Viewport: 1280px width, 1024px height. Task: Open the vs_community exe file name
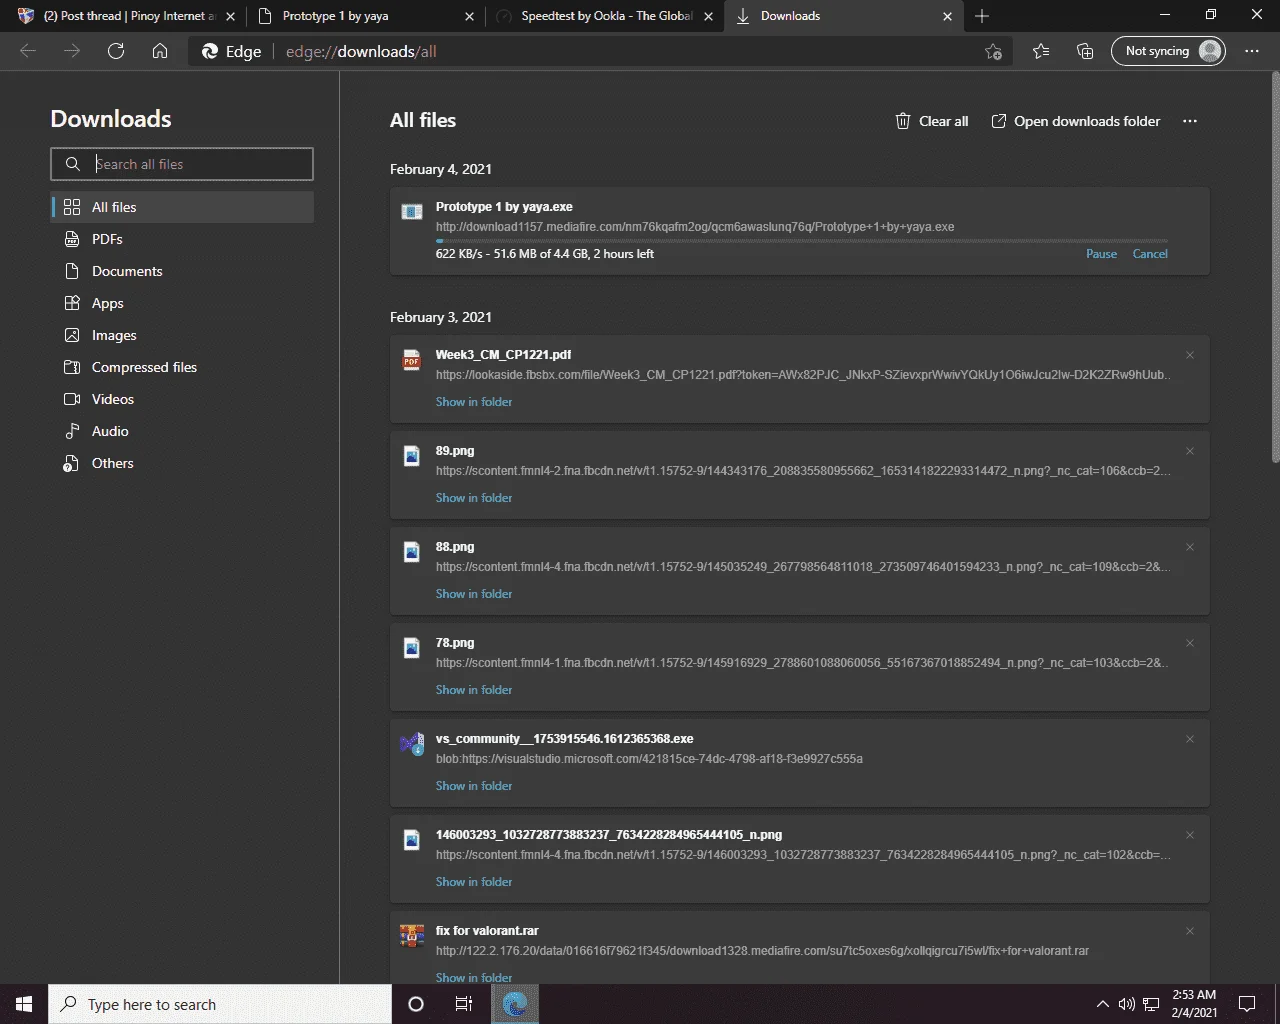tap(564, 739)
